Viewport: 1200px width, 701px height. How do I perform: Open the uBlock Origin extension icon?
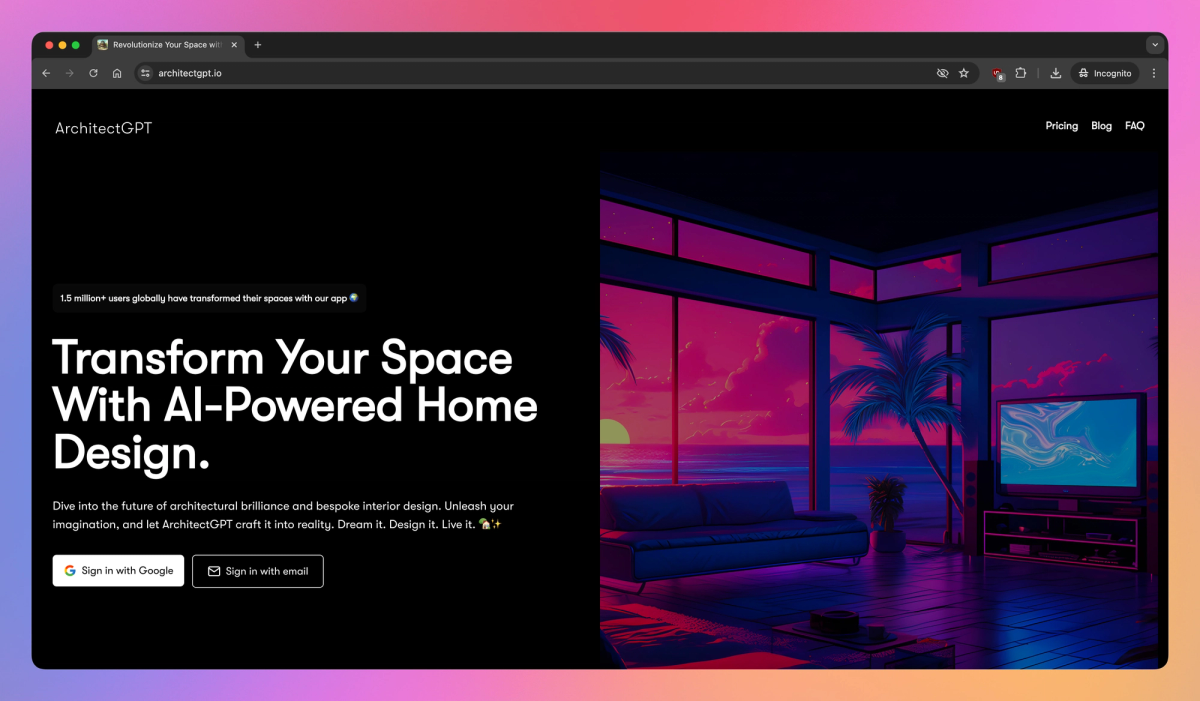[x=998, y=73]
